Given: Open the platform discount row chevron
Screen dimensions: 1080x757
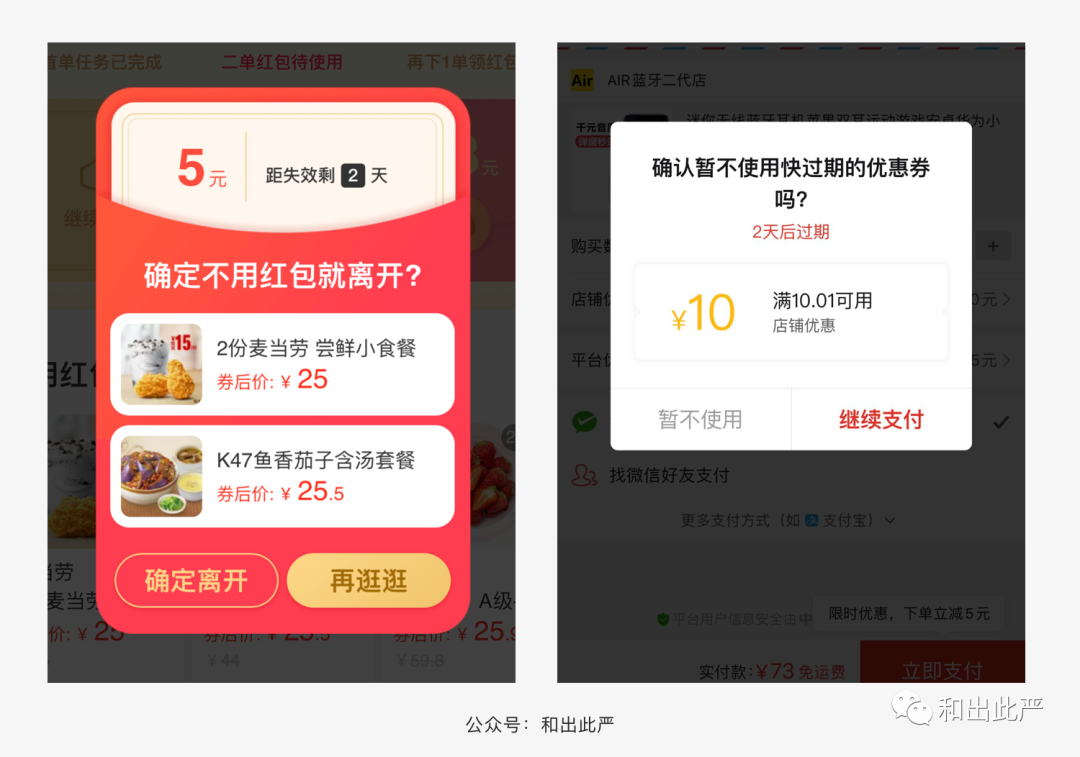Looking at the screenshot, I should [1006, 360].
